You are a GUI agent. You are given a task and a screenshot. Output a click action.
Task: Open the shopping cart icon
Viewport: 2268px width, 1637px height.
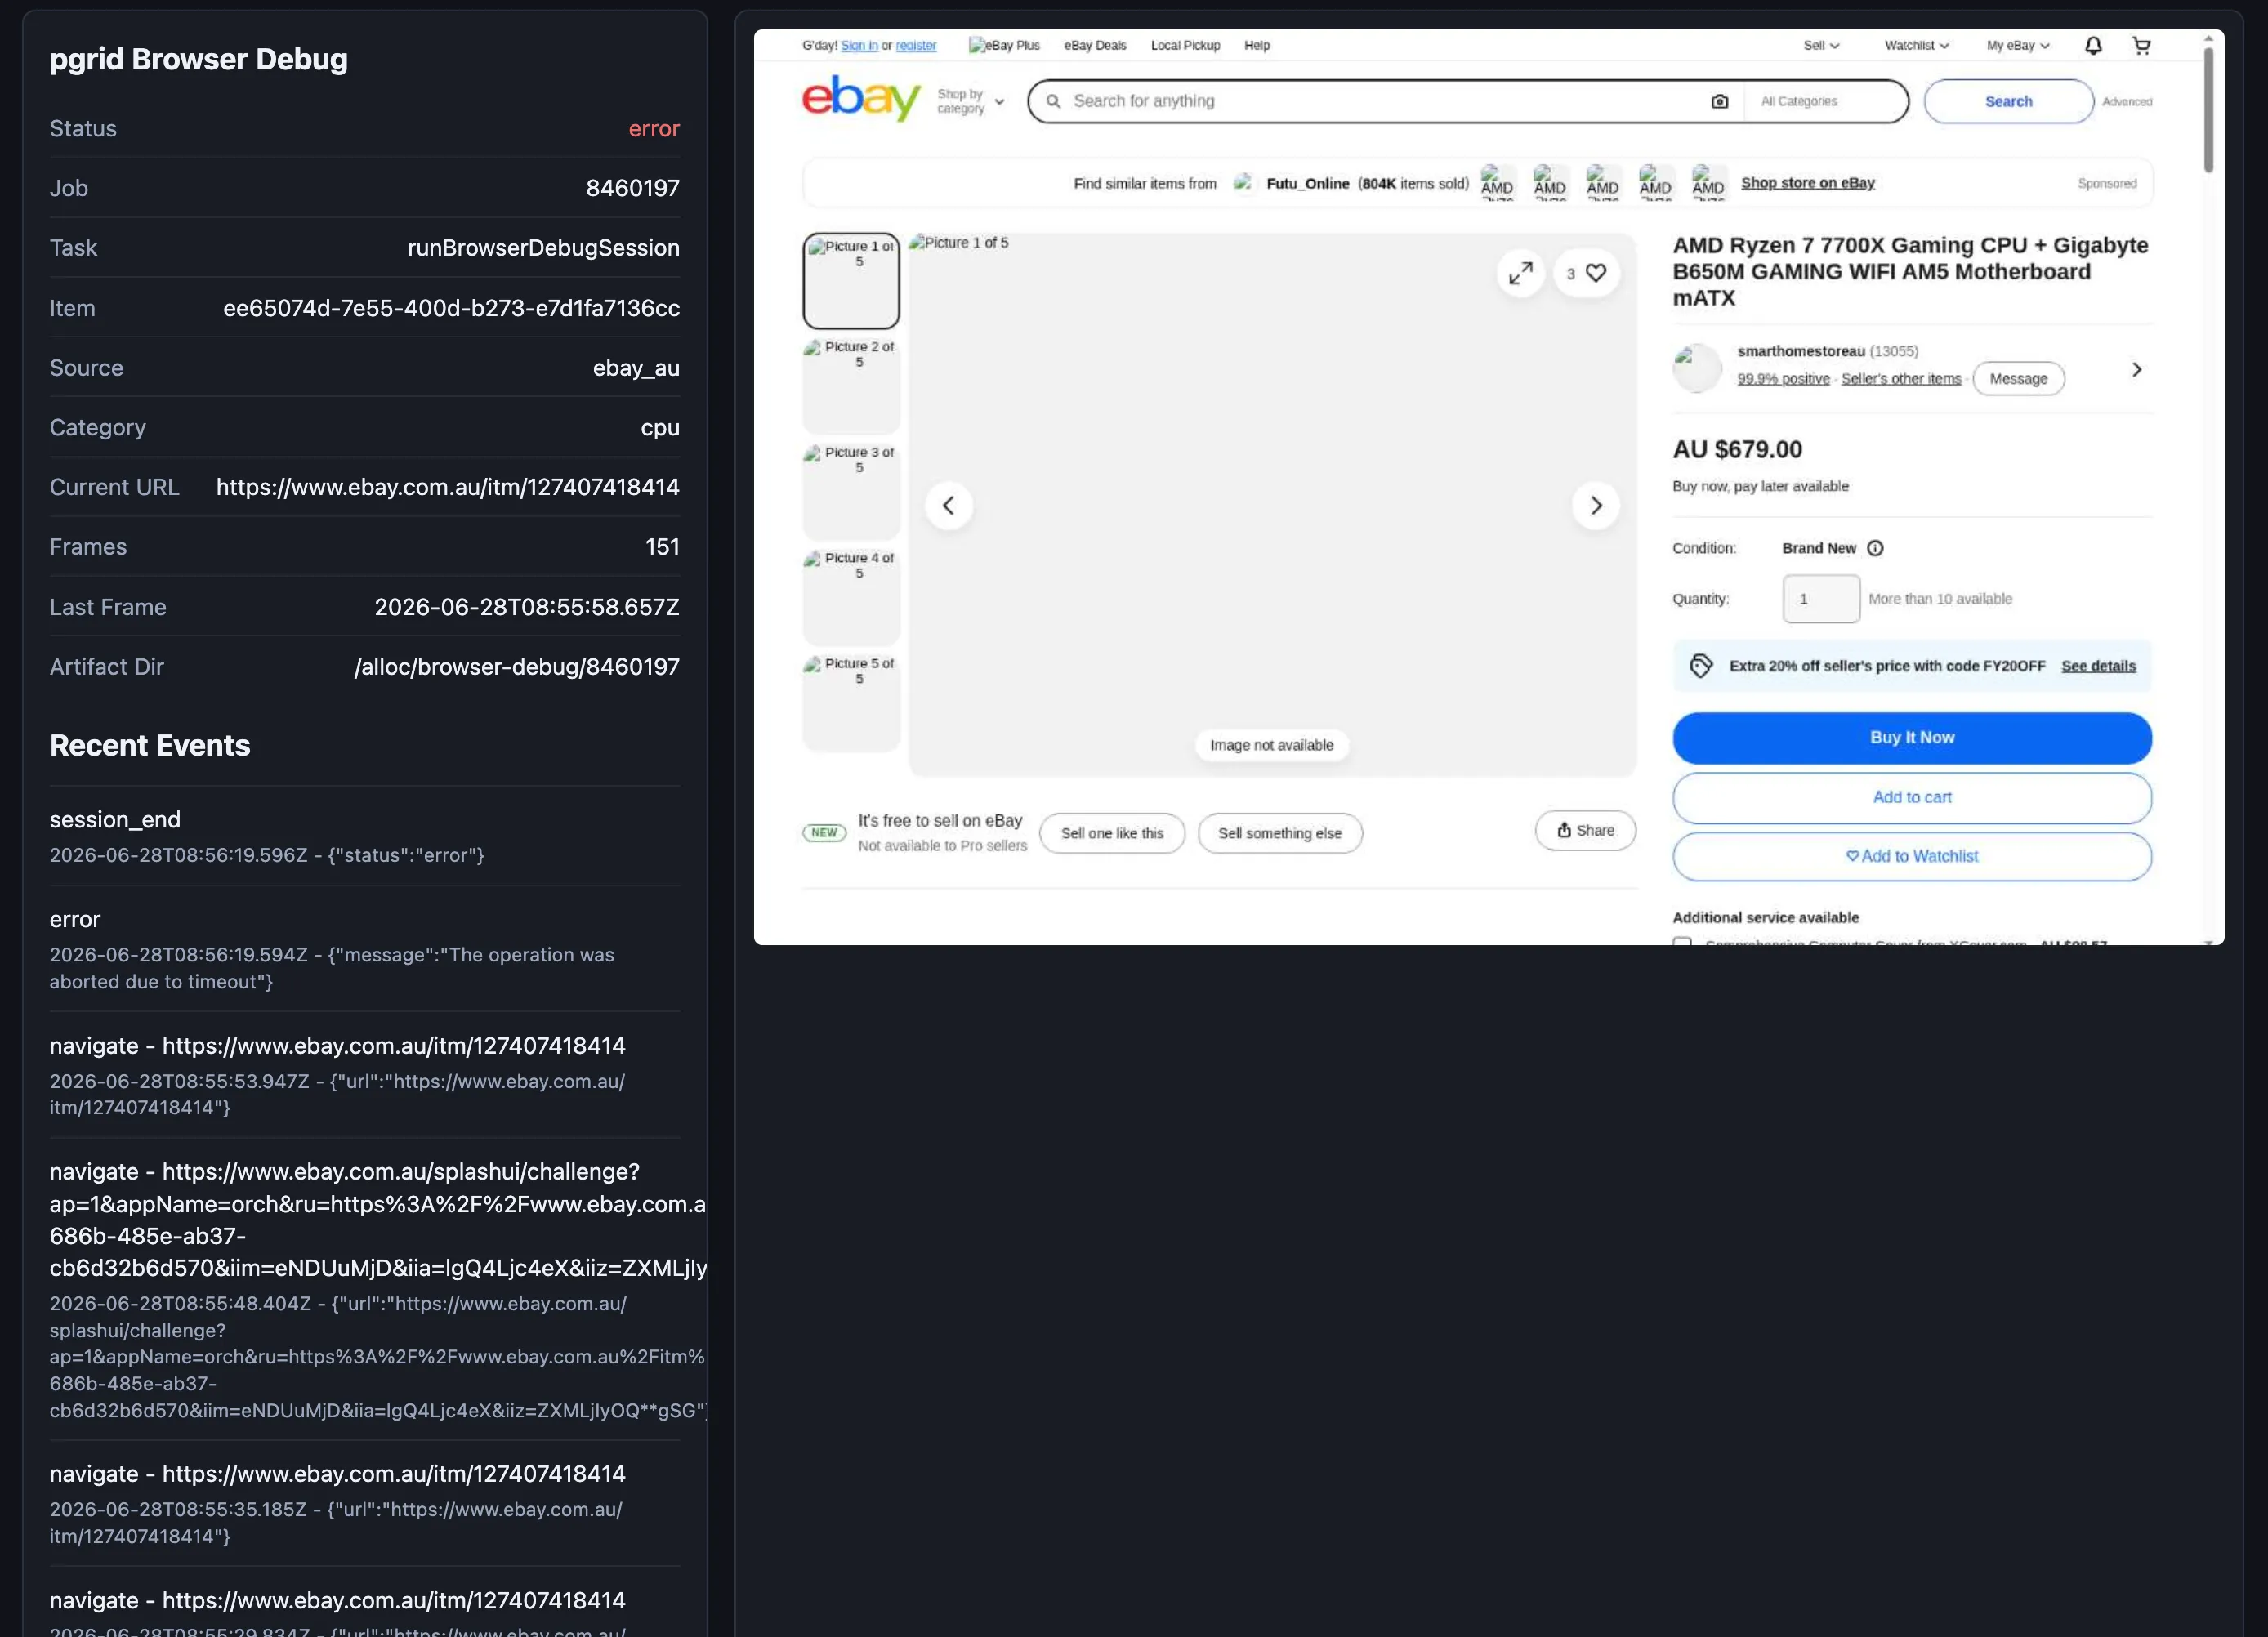(2141, 45)
